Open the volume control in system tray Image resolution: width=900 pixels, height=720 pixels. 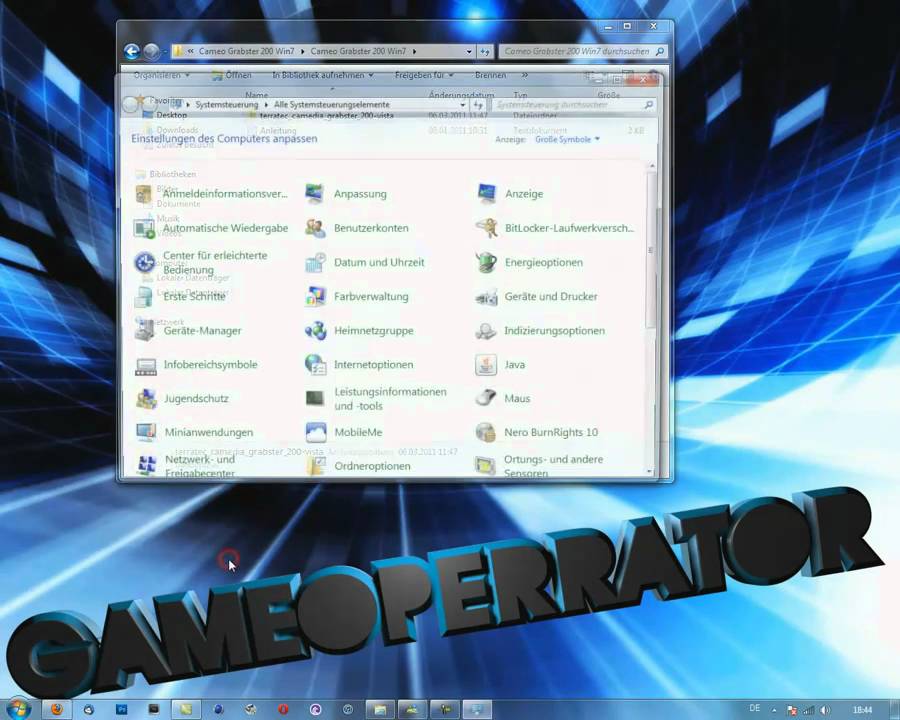pyautogui.click(x=826, y=710)
